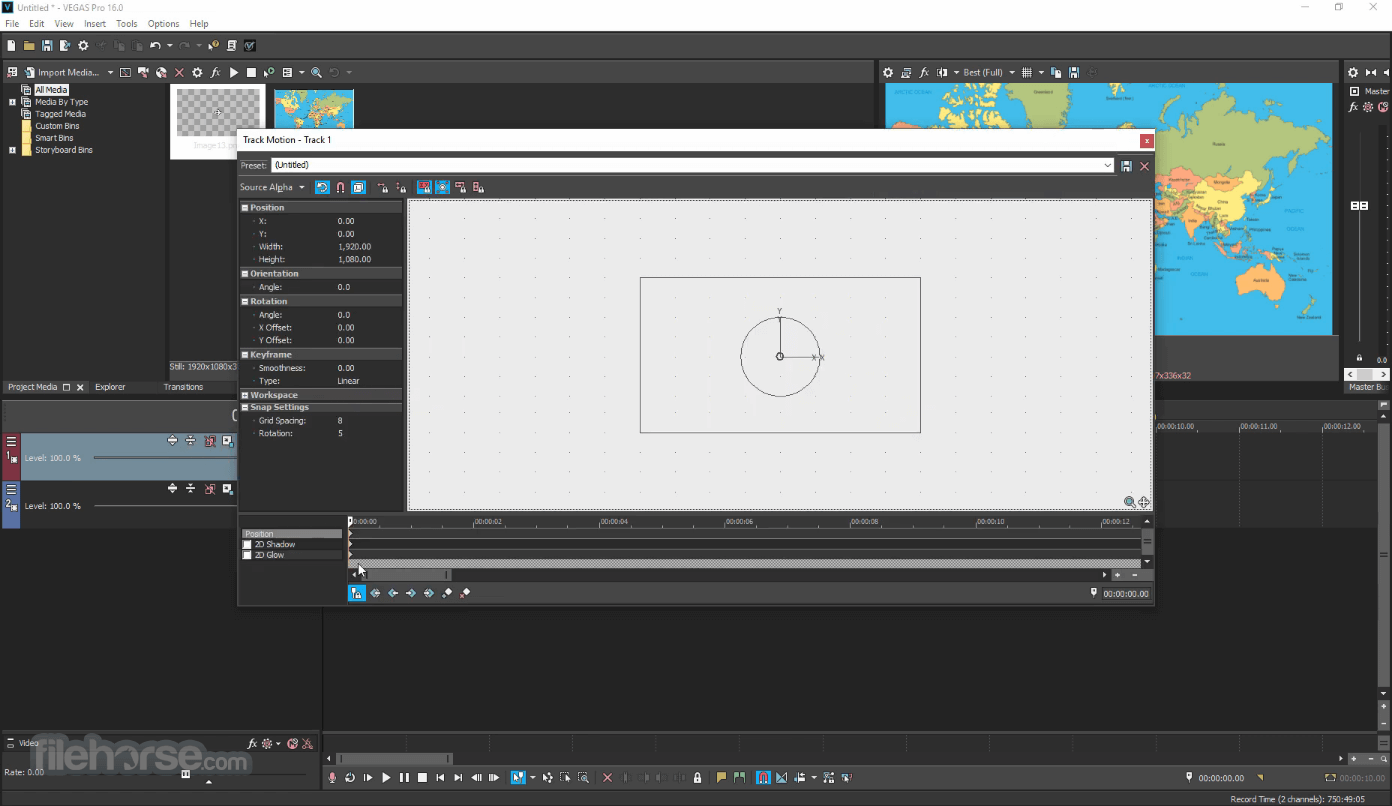Switch to the Transitions tab

pos(183,387)
